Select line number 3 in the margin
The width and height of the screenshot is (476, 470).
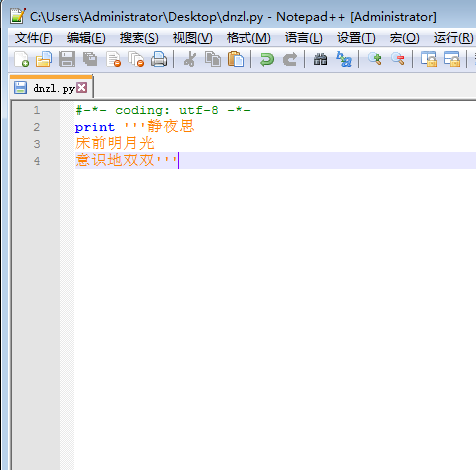[x=37, y=144]
